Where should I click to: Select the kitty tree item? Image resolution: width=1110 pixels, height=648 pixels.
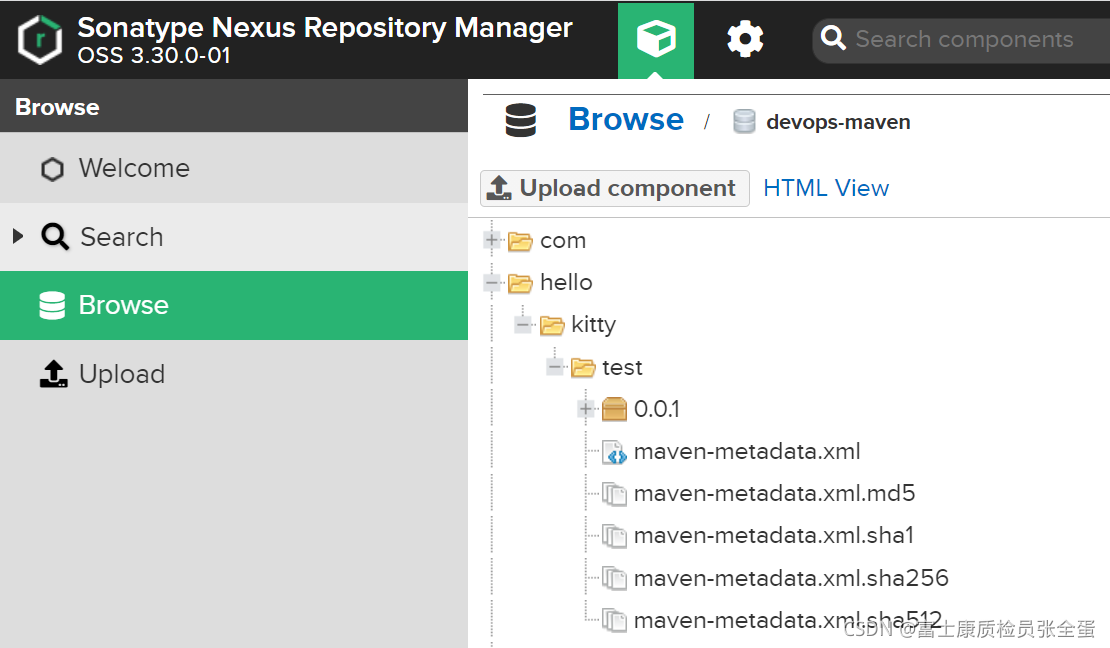click(593, 324)
